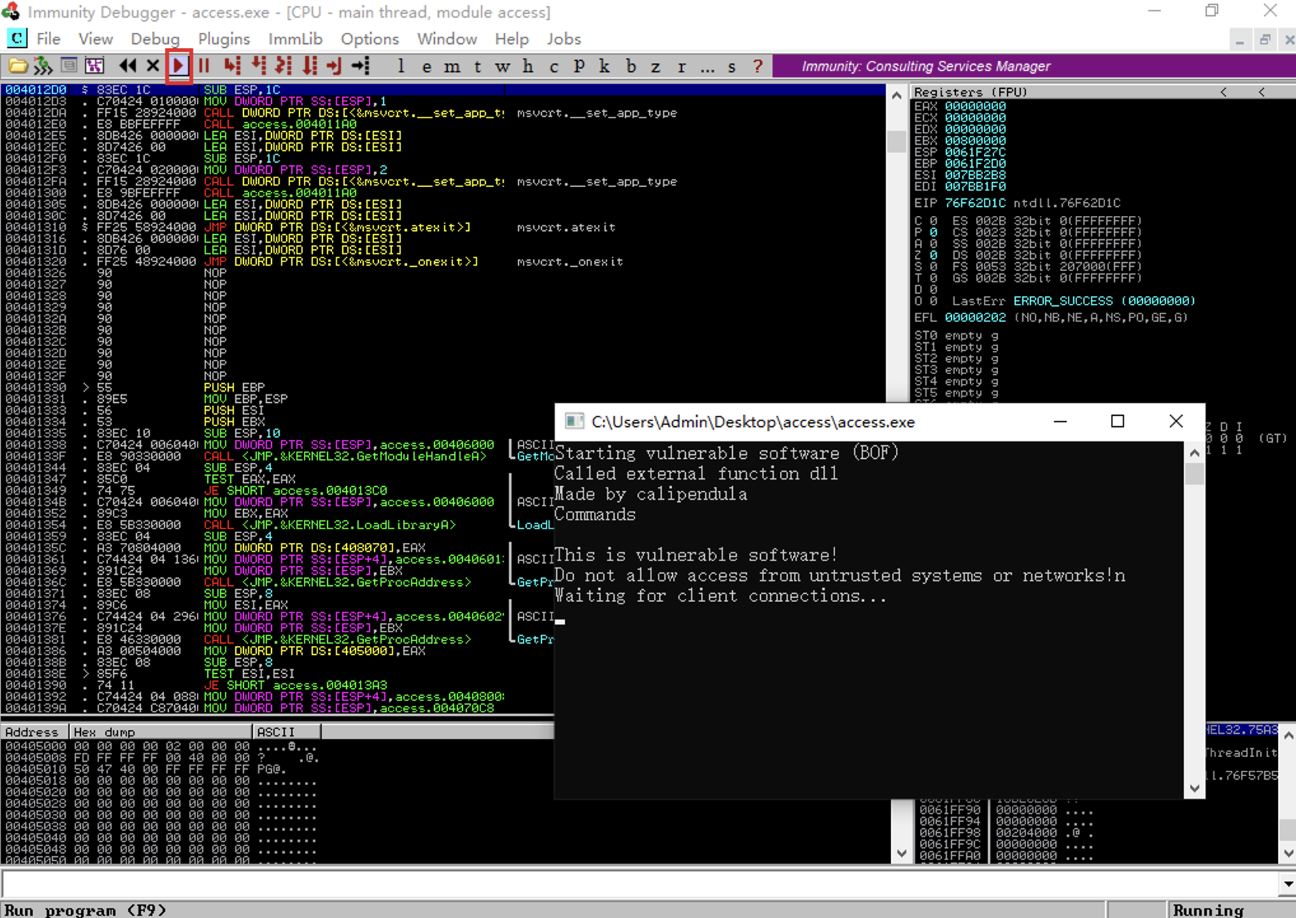Click the Immunity: Consulting Services Manager banner
Viewport: 1296px width, 918px height.
click(x=925, y=66)
